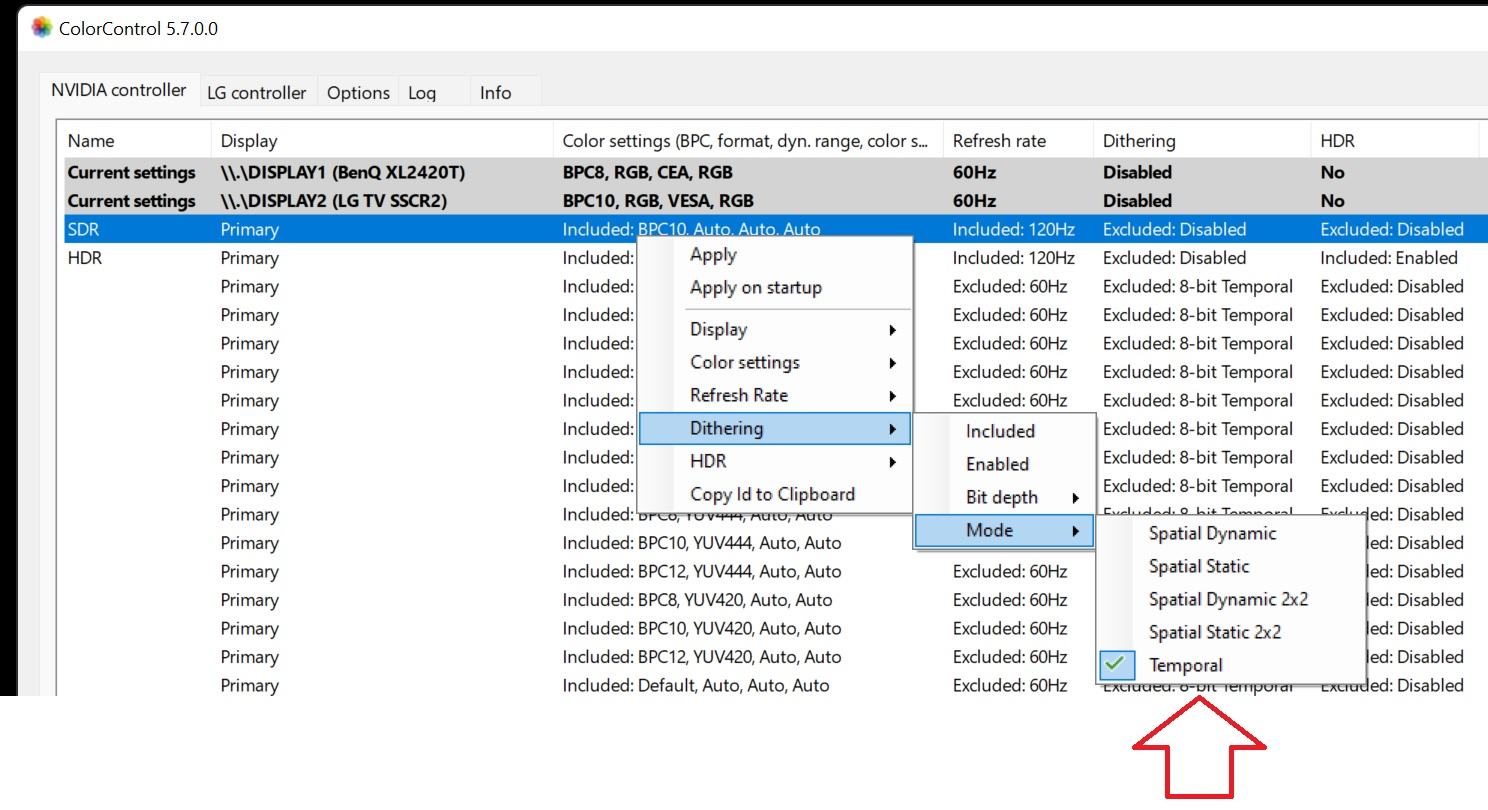Viewport: 1488px width, 810px height.
Task: Sort by the Dithering column header
Action: (x=1201, y=141)
